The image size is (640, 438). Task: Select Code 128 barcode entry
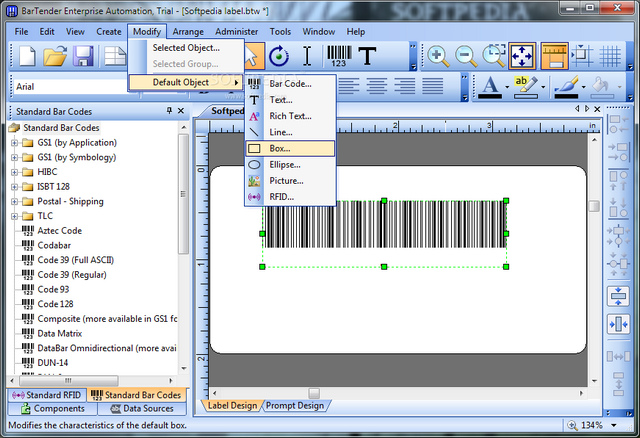tap(55, 304)
